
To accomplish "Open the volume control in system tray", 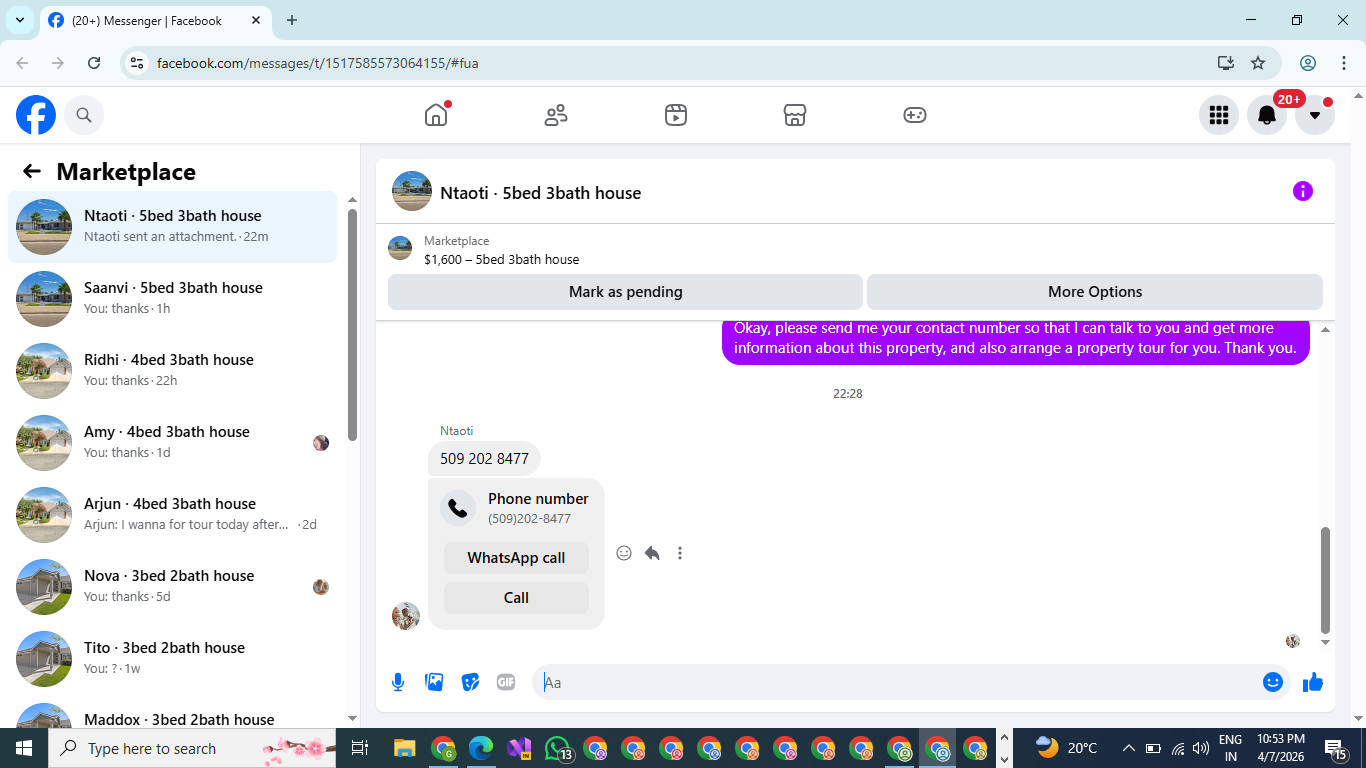I will point(1201,748).
